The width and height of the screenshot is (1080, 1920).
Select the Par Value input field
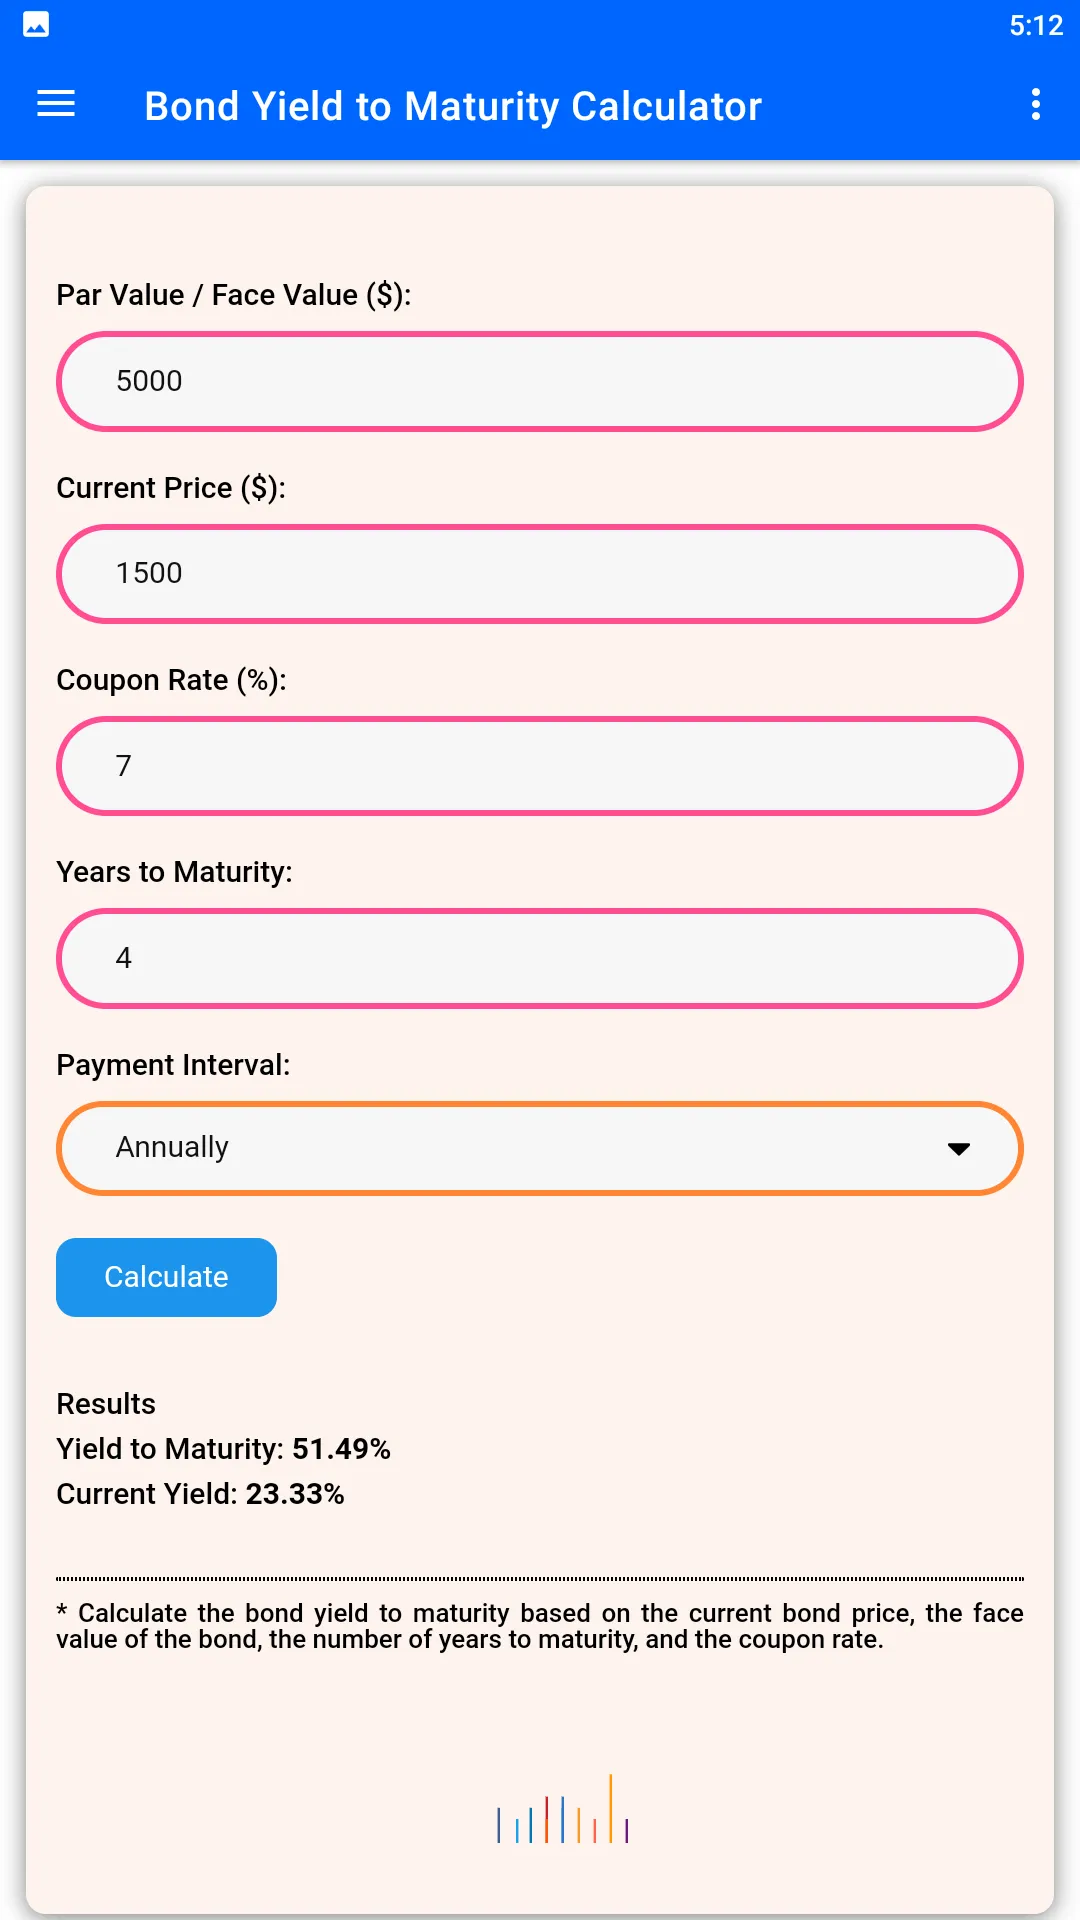pyautogui.click(x=540, y=381)
